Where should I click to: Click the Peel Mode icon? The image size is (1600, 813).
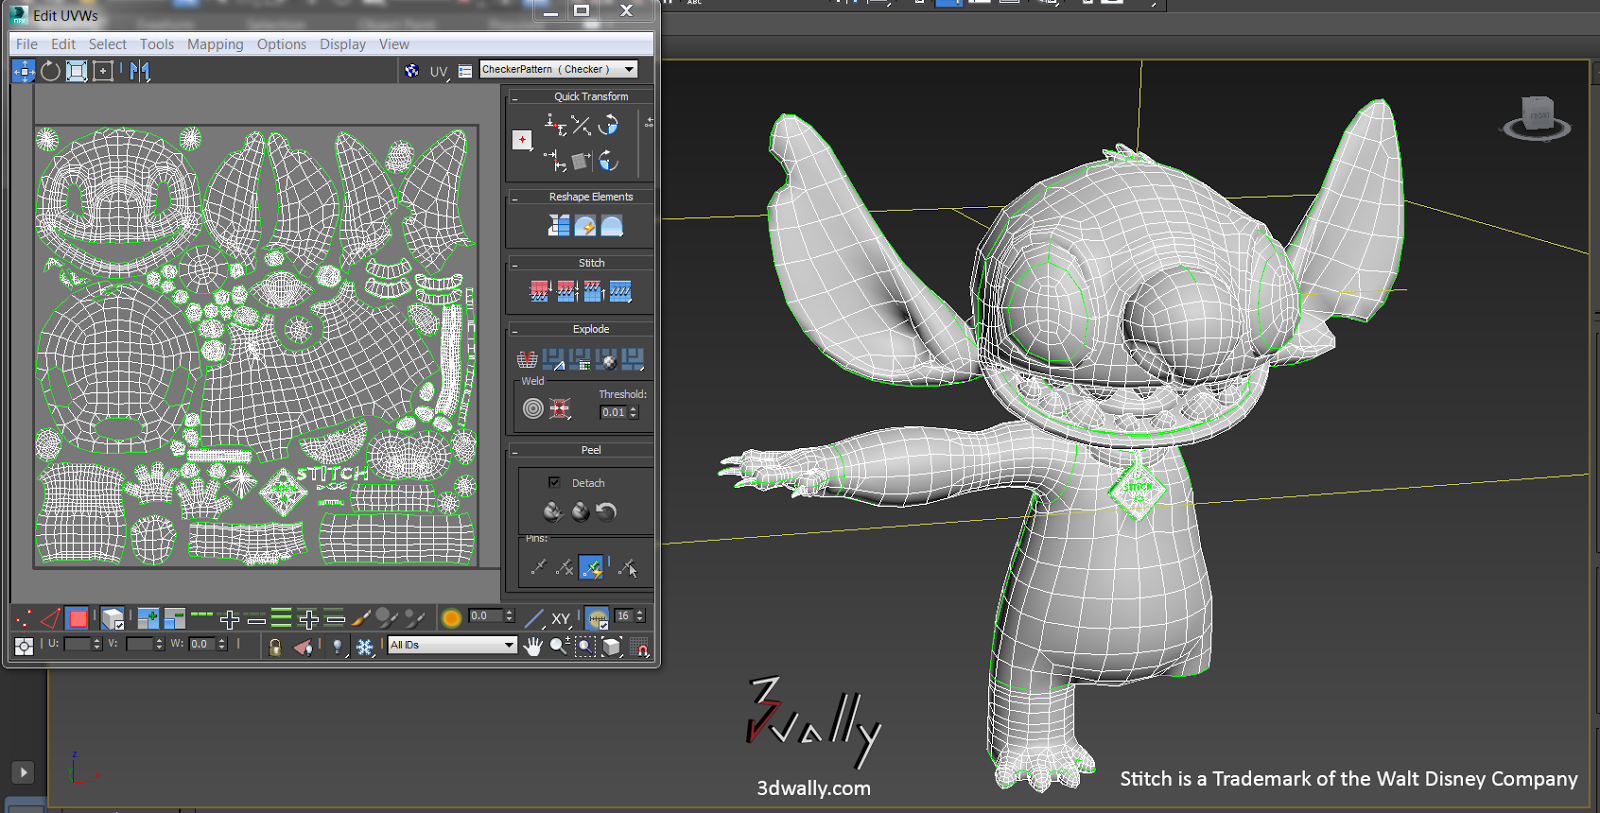tap(581, 512)
